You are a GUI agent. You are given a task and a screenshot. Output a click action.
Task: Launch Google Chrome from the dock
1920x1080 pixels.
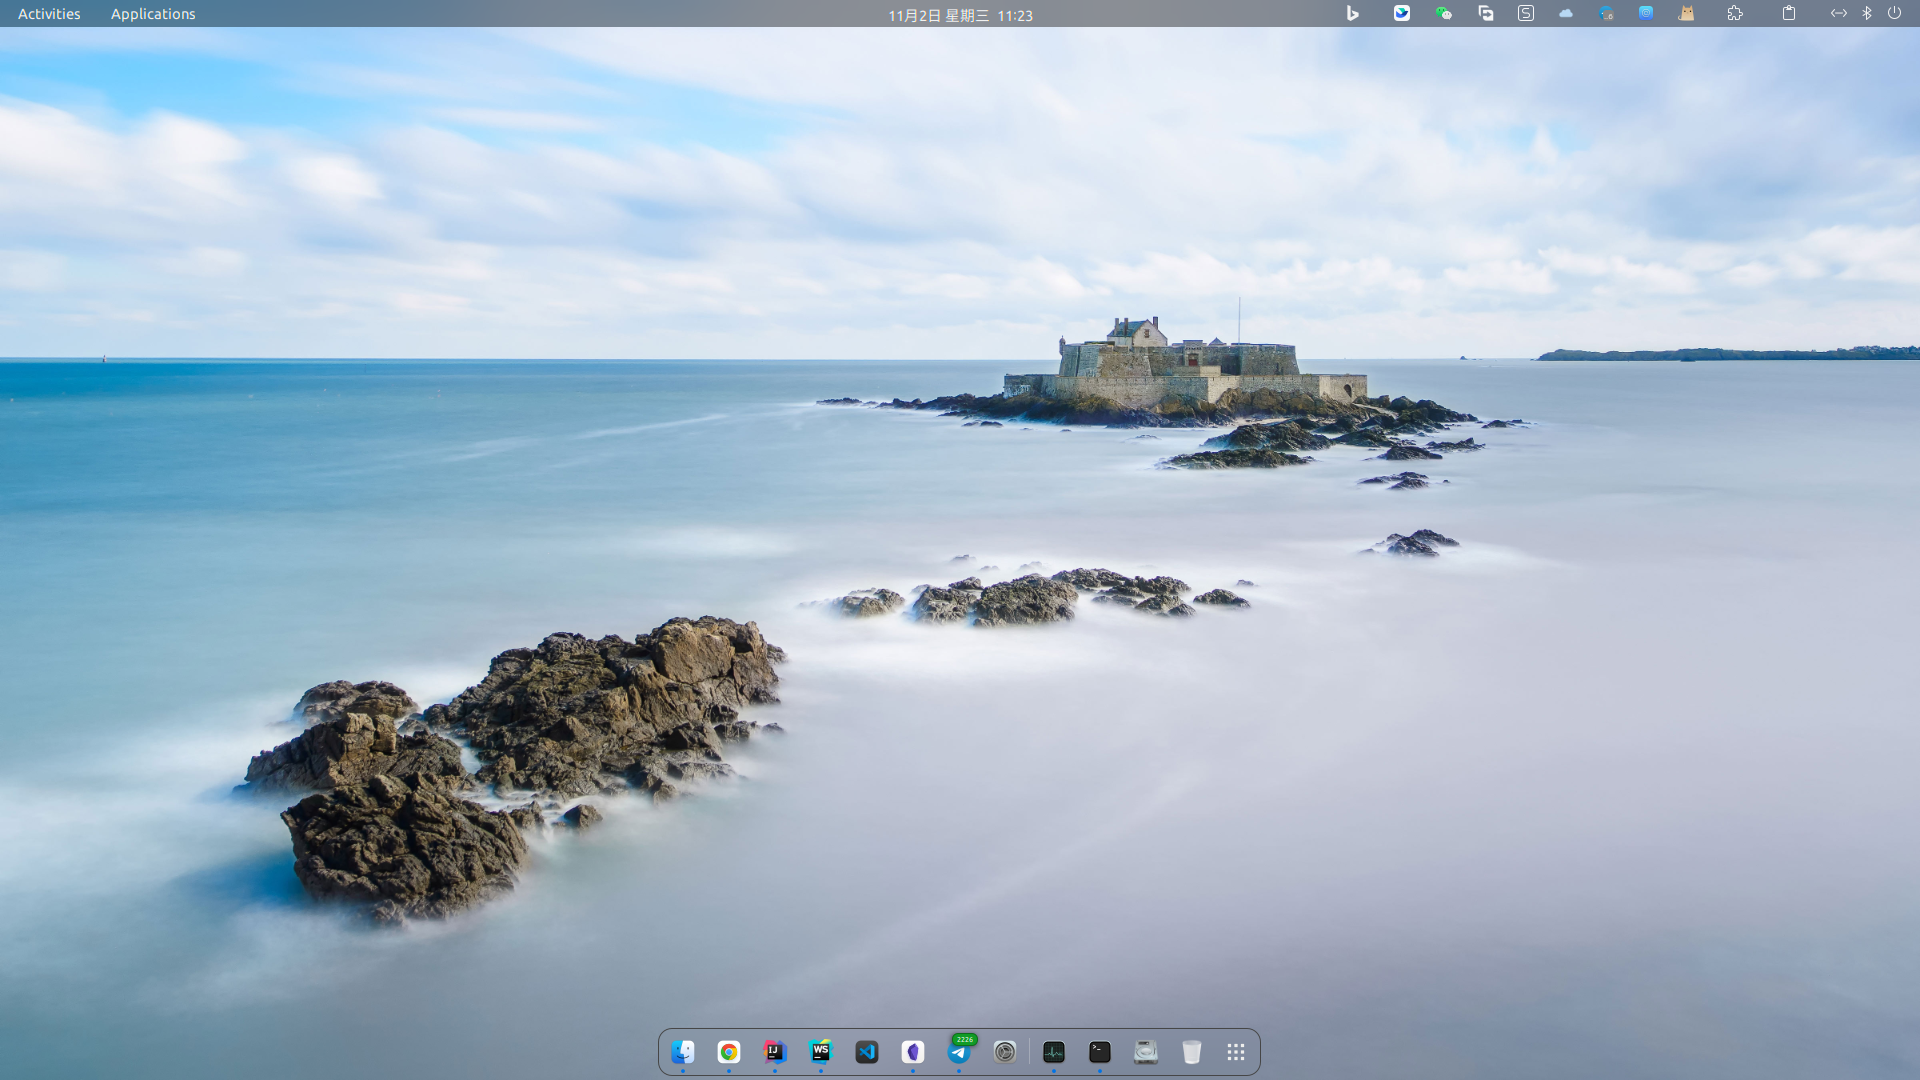coord(729,1052)
